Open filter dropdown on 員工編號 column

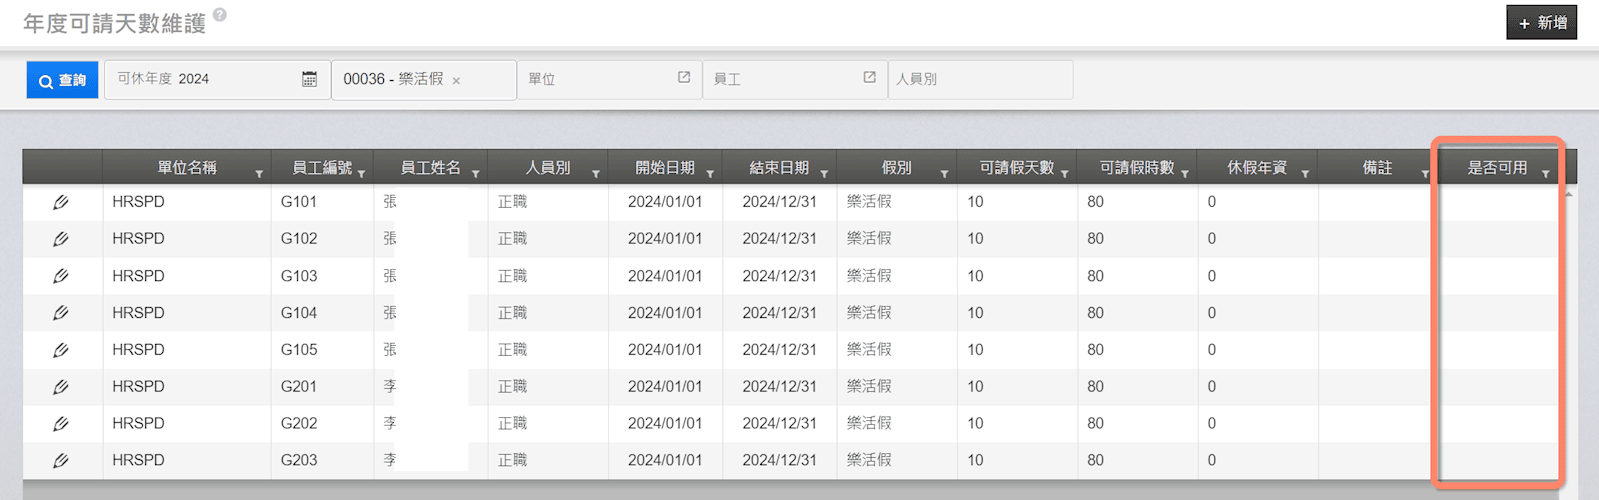[361, 174]
